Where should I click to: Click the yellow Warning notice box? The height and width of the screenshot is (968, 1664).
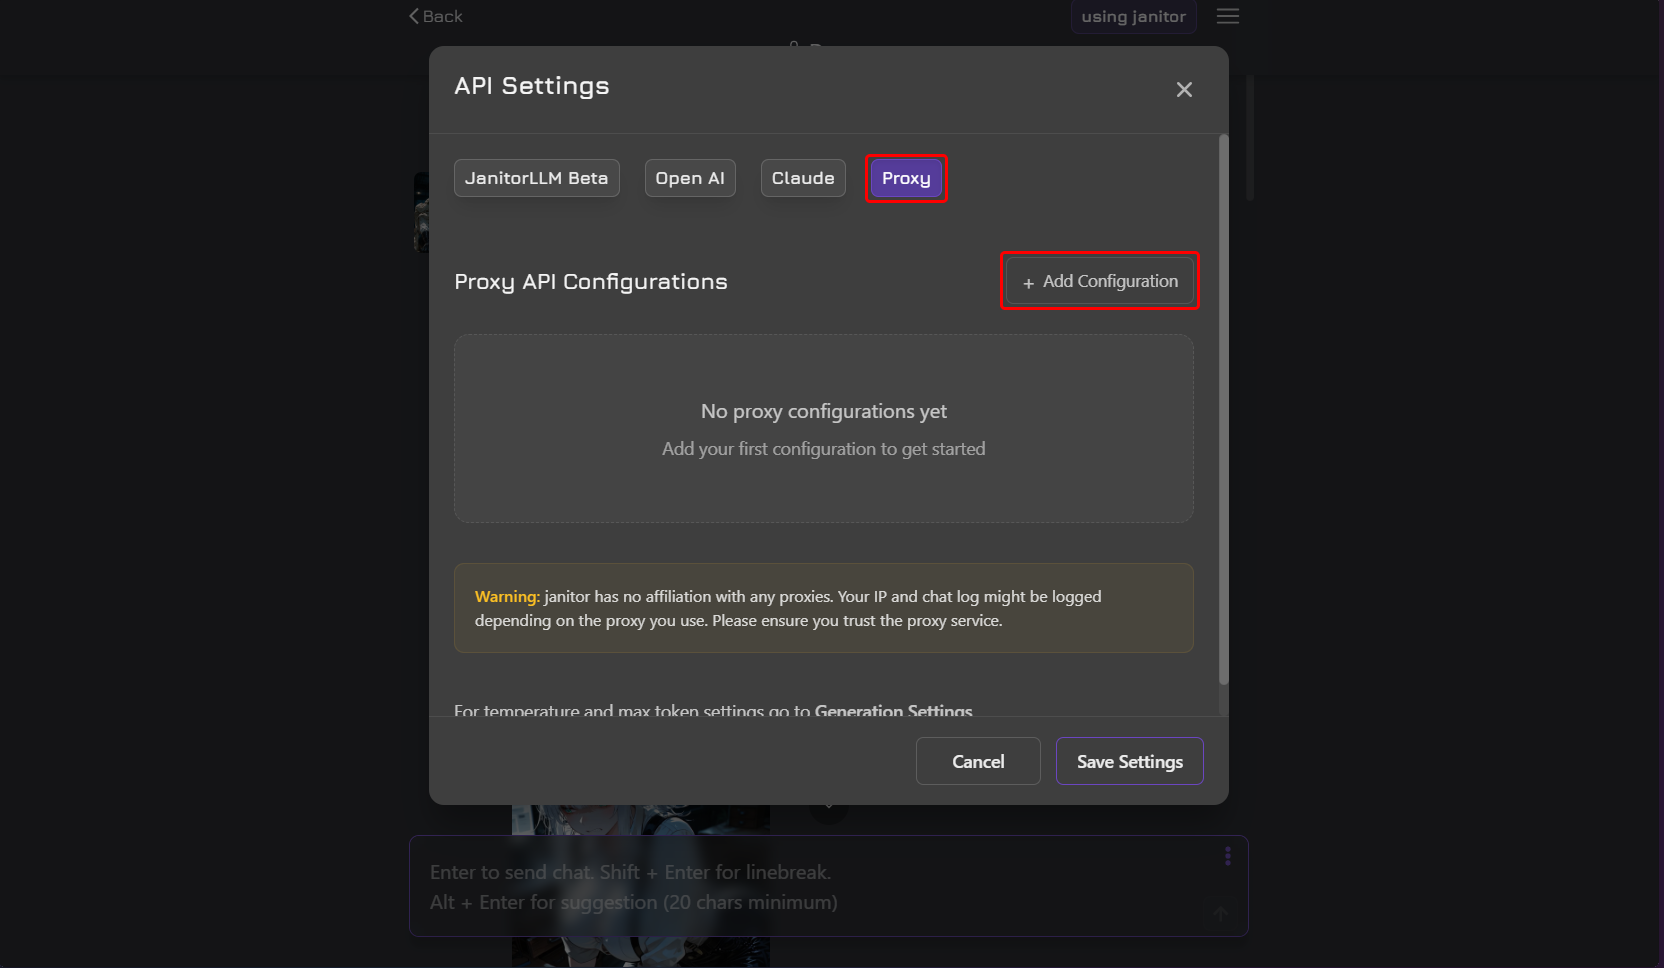click(x=823, y=608)
